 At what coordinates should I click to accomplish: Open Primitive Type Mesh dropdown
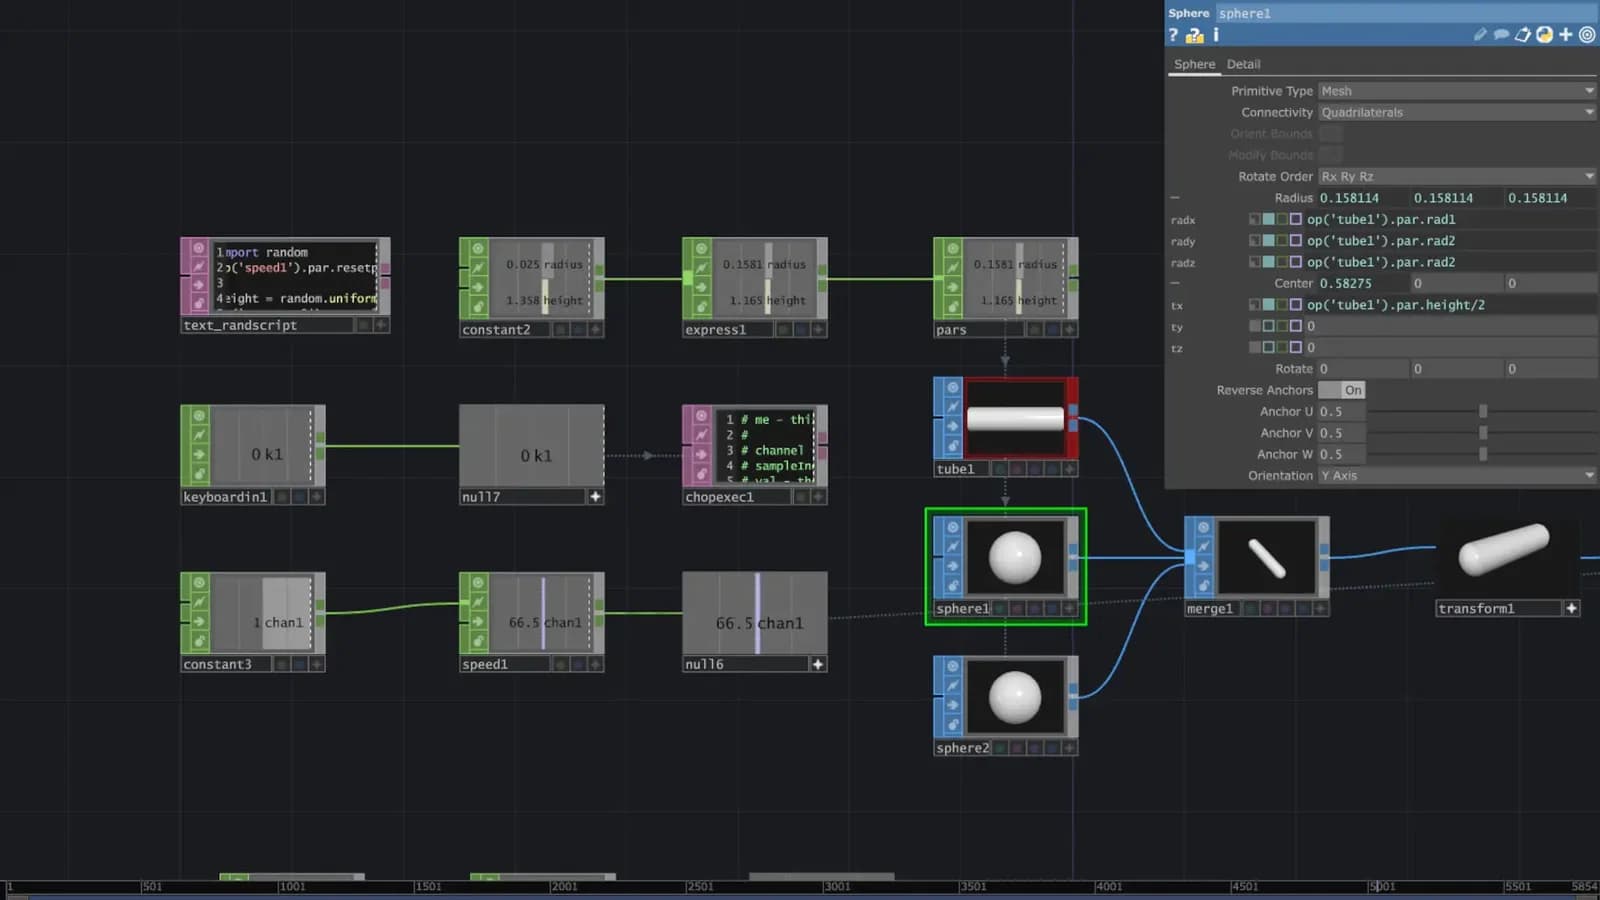click(1457, 91)
